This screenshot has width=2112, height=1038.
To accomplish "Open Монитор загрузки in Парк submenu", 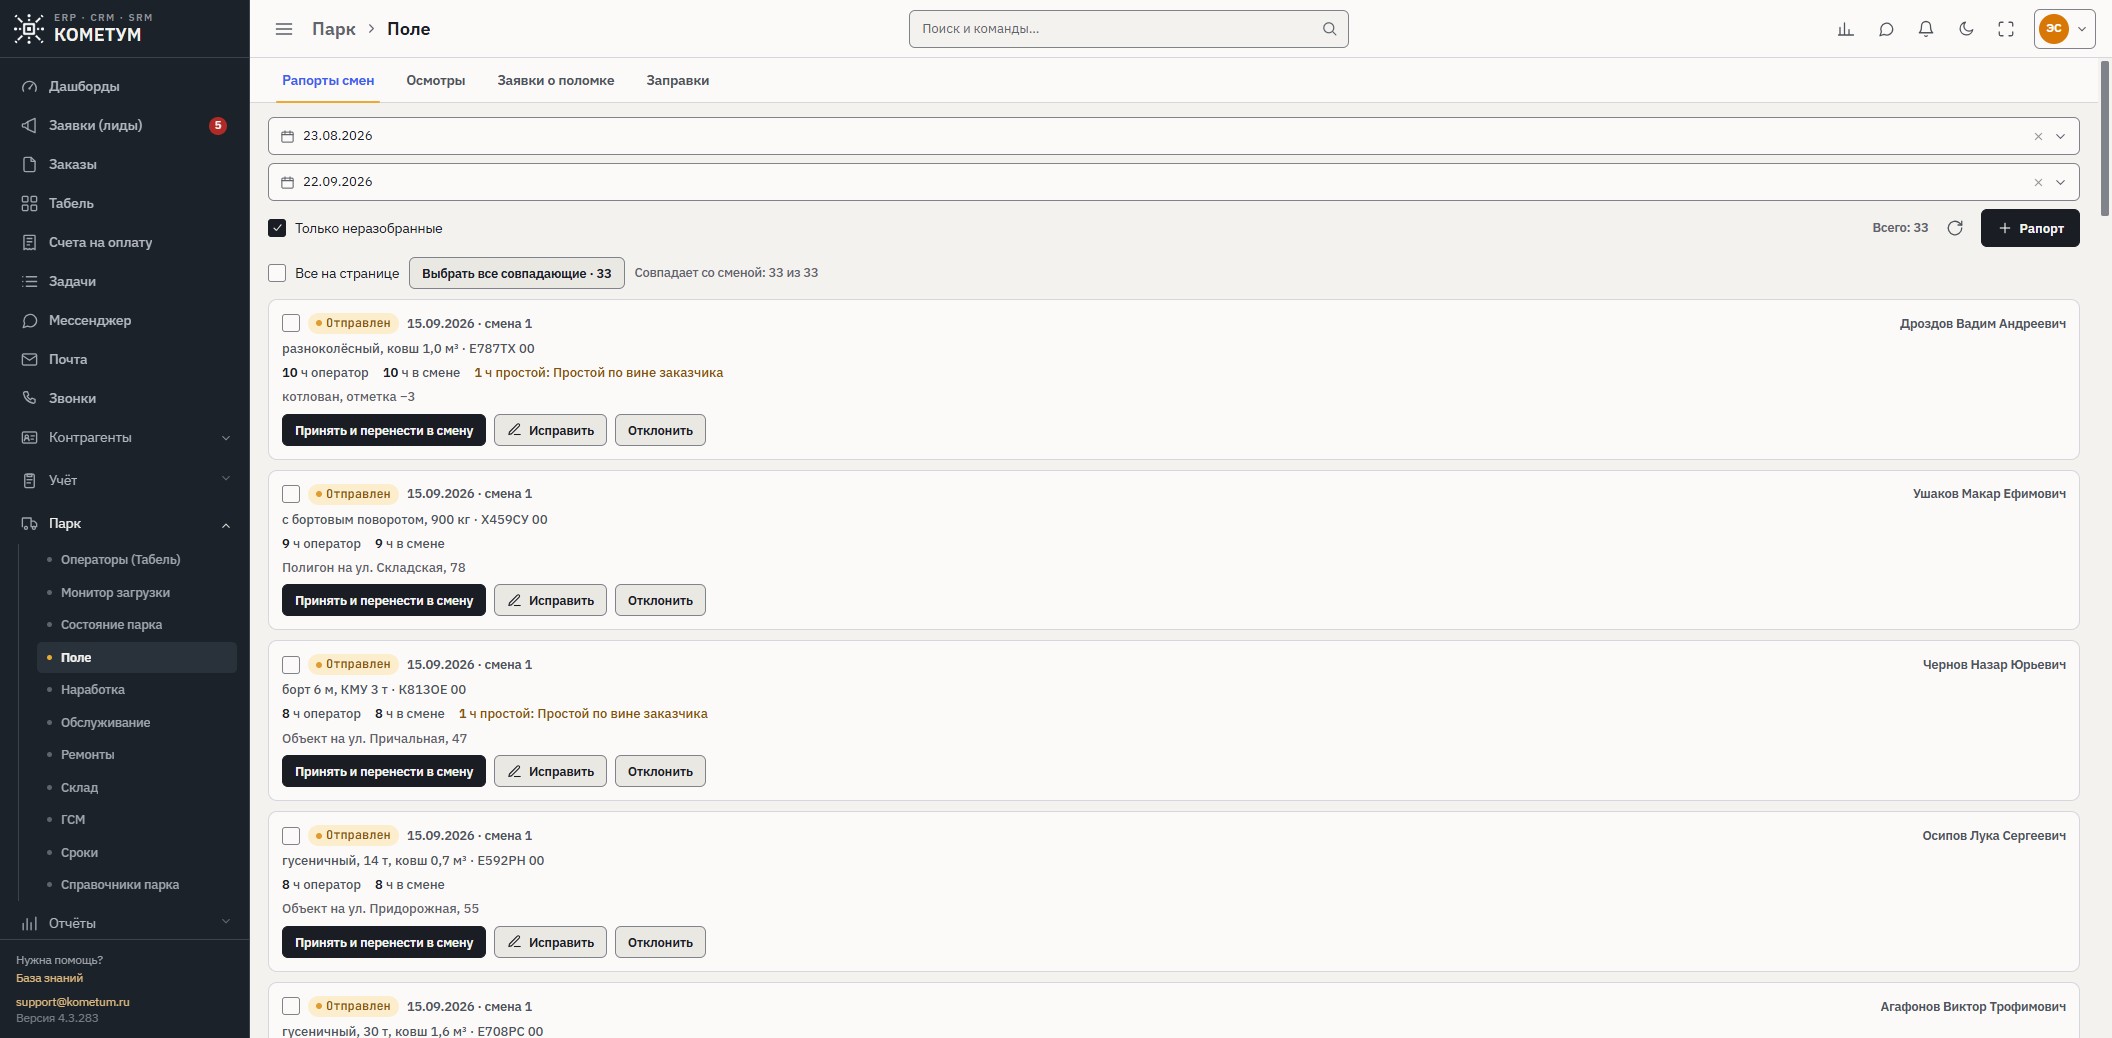I will tap(137, 592).
